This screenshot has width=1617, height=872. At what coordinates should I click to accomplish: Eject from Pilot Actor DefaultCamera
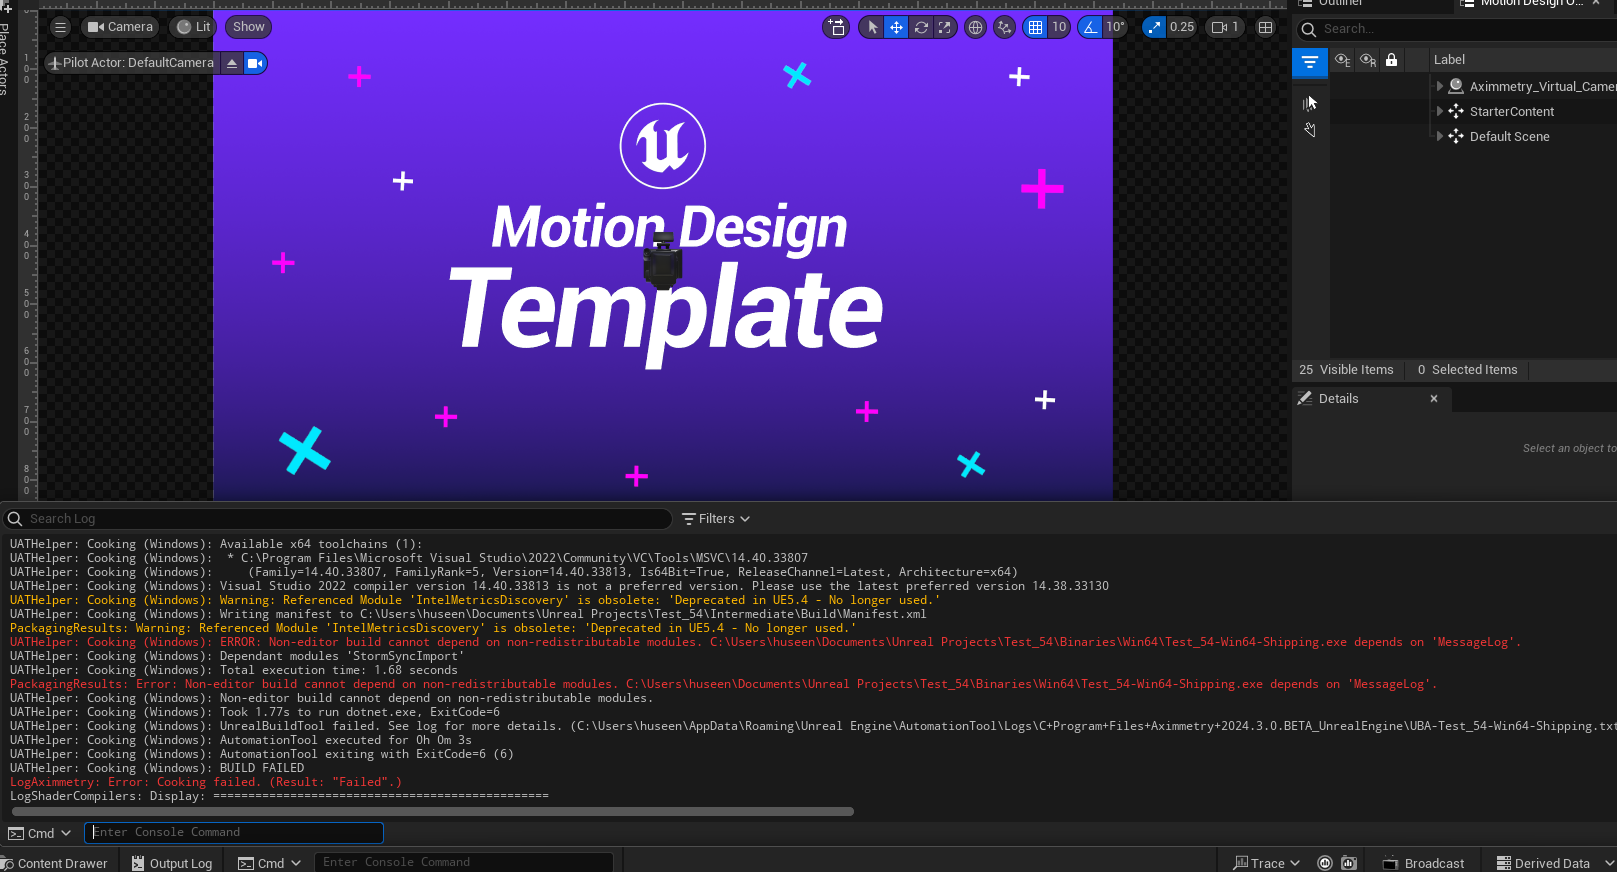[x=232, y=63]
